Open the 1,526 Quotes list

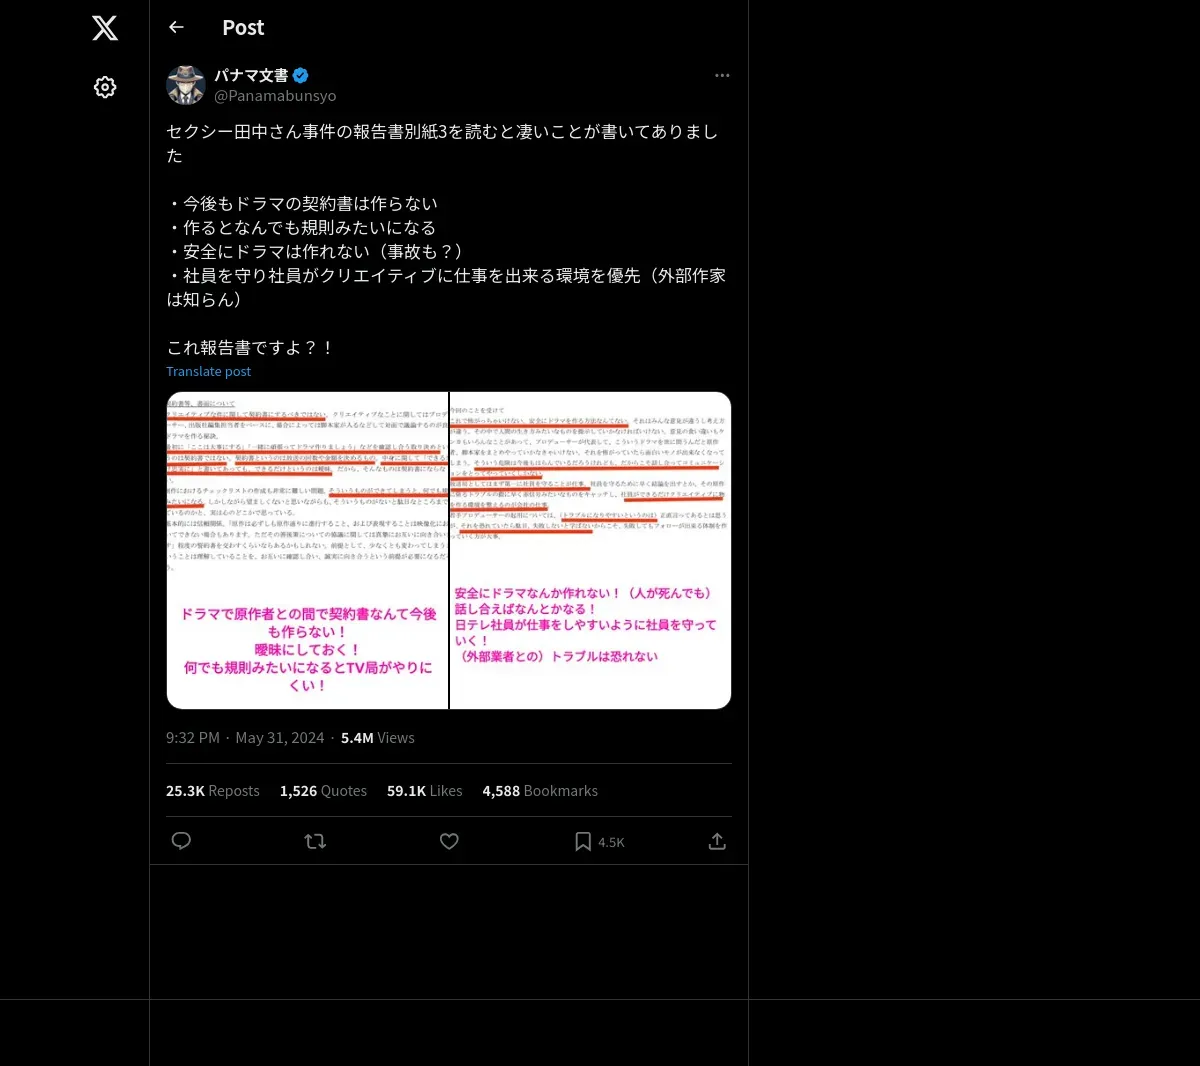[323, 790]
